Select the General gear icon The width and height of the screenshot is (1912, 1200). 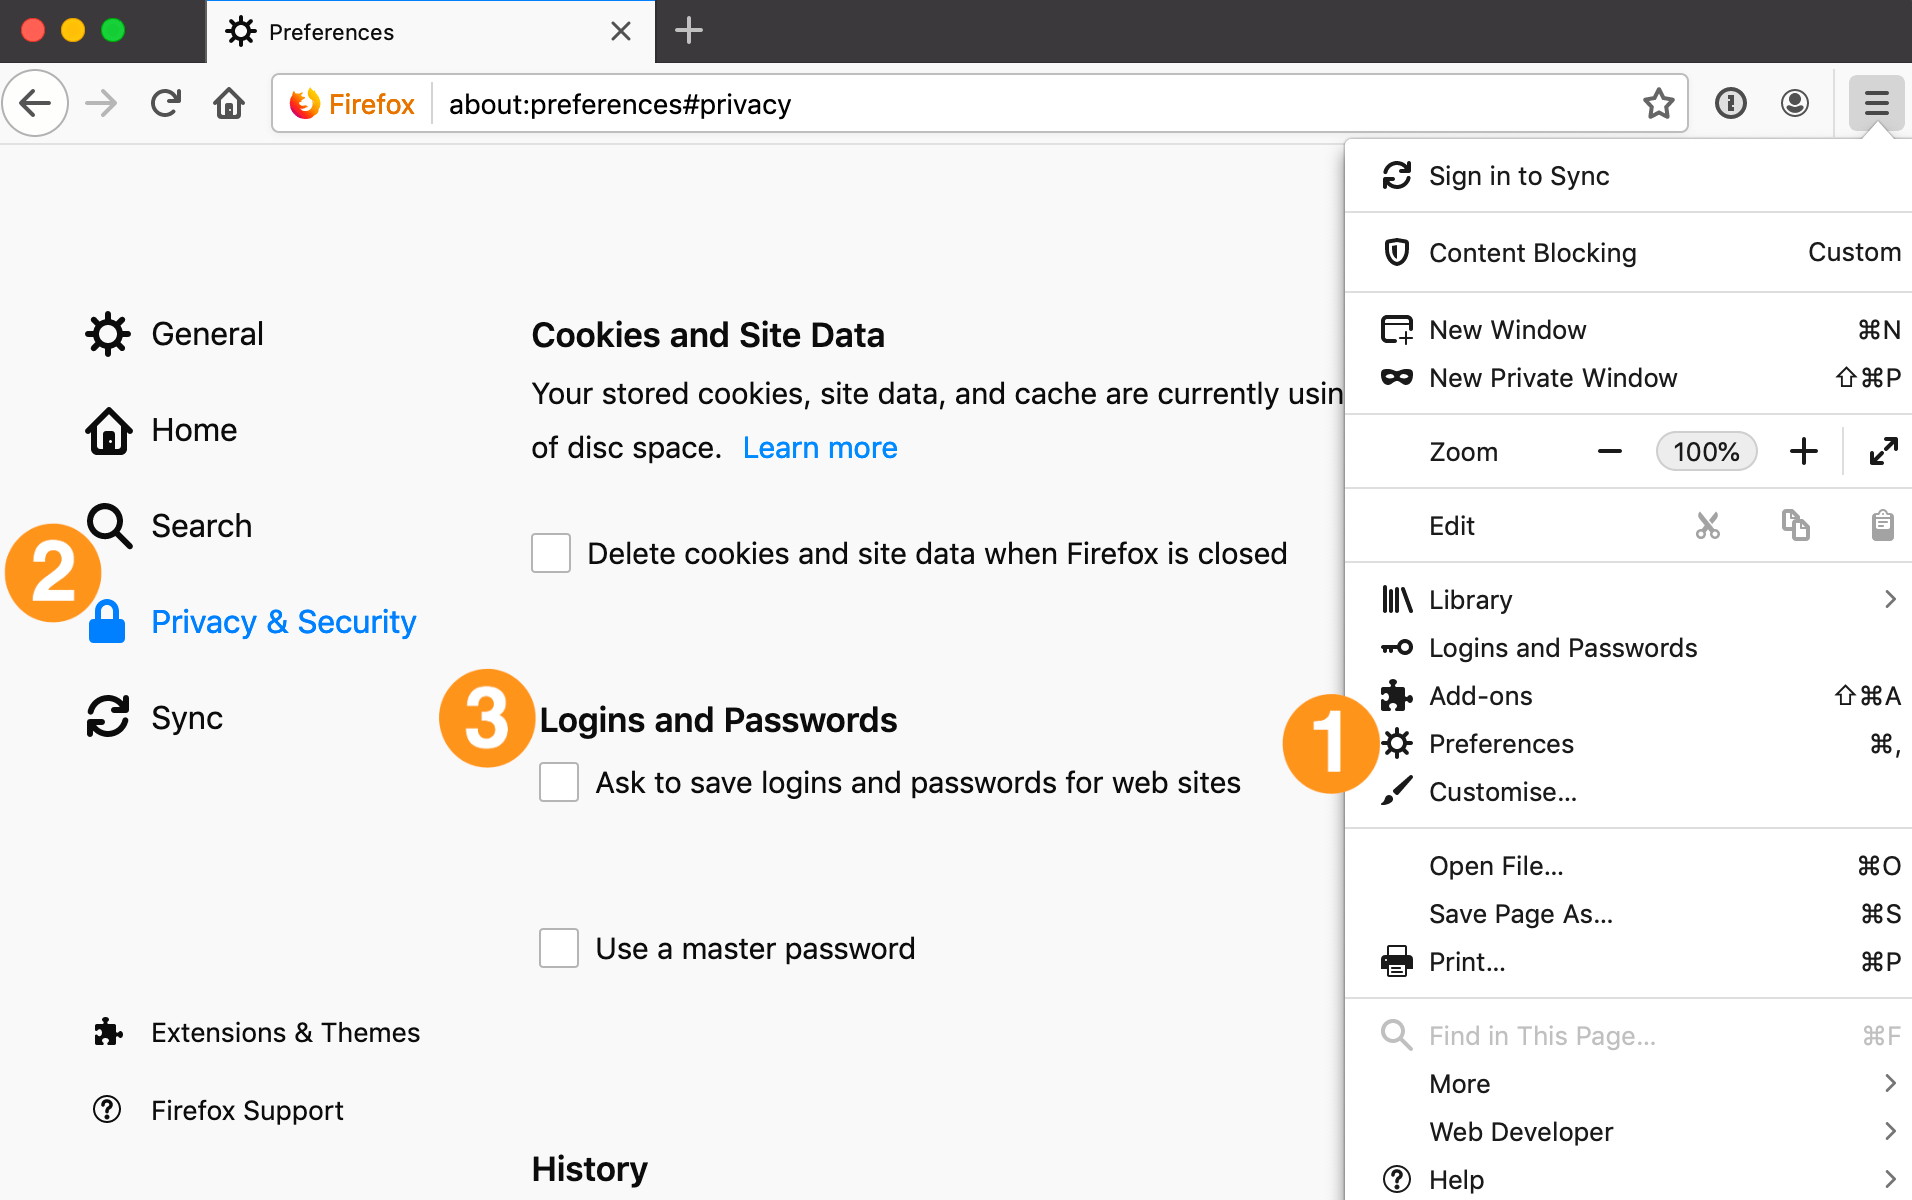(108, 333)
